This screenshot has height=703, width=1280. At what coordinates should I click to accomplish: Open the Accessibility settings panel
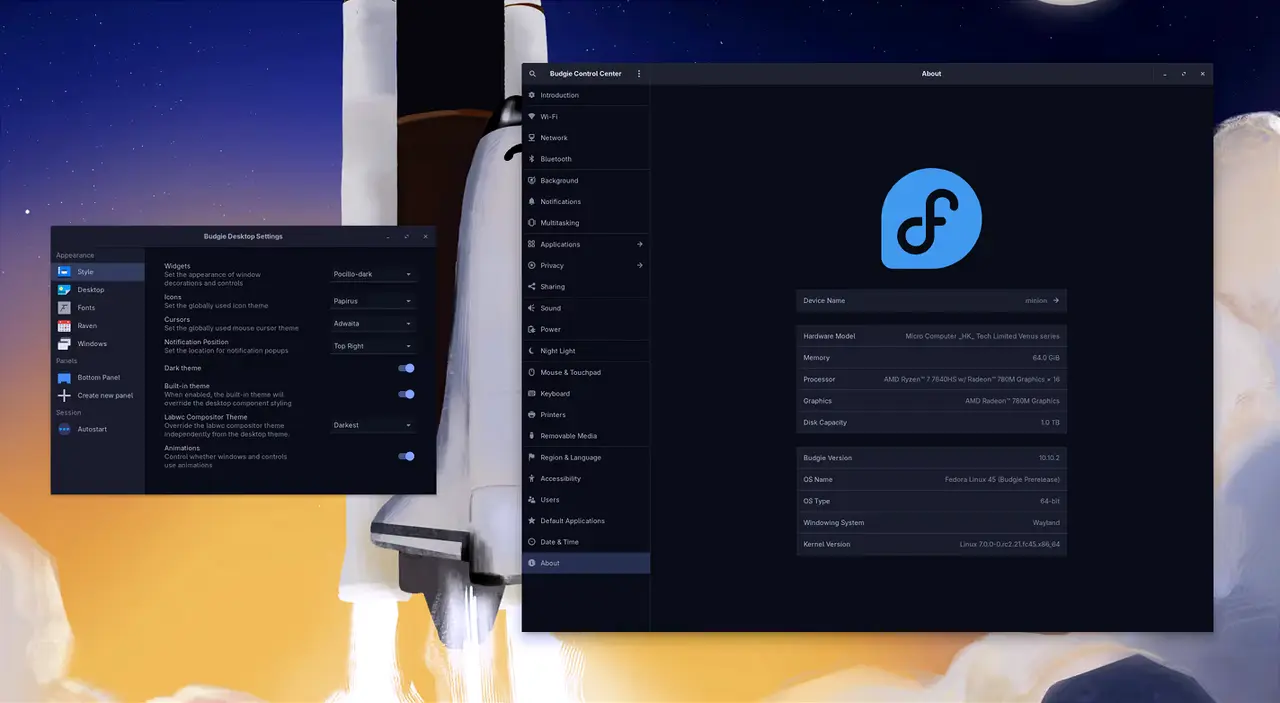[x=560, y=479]
